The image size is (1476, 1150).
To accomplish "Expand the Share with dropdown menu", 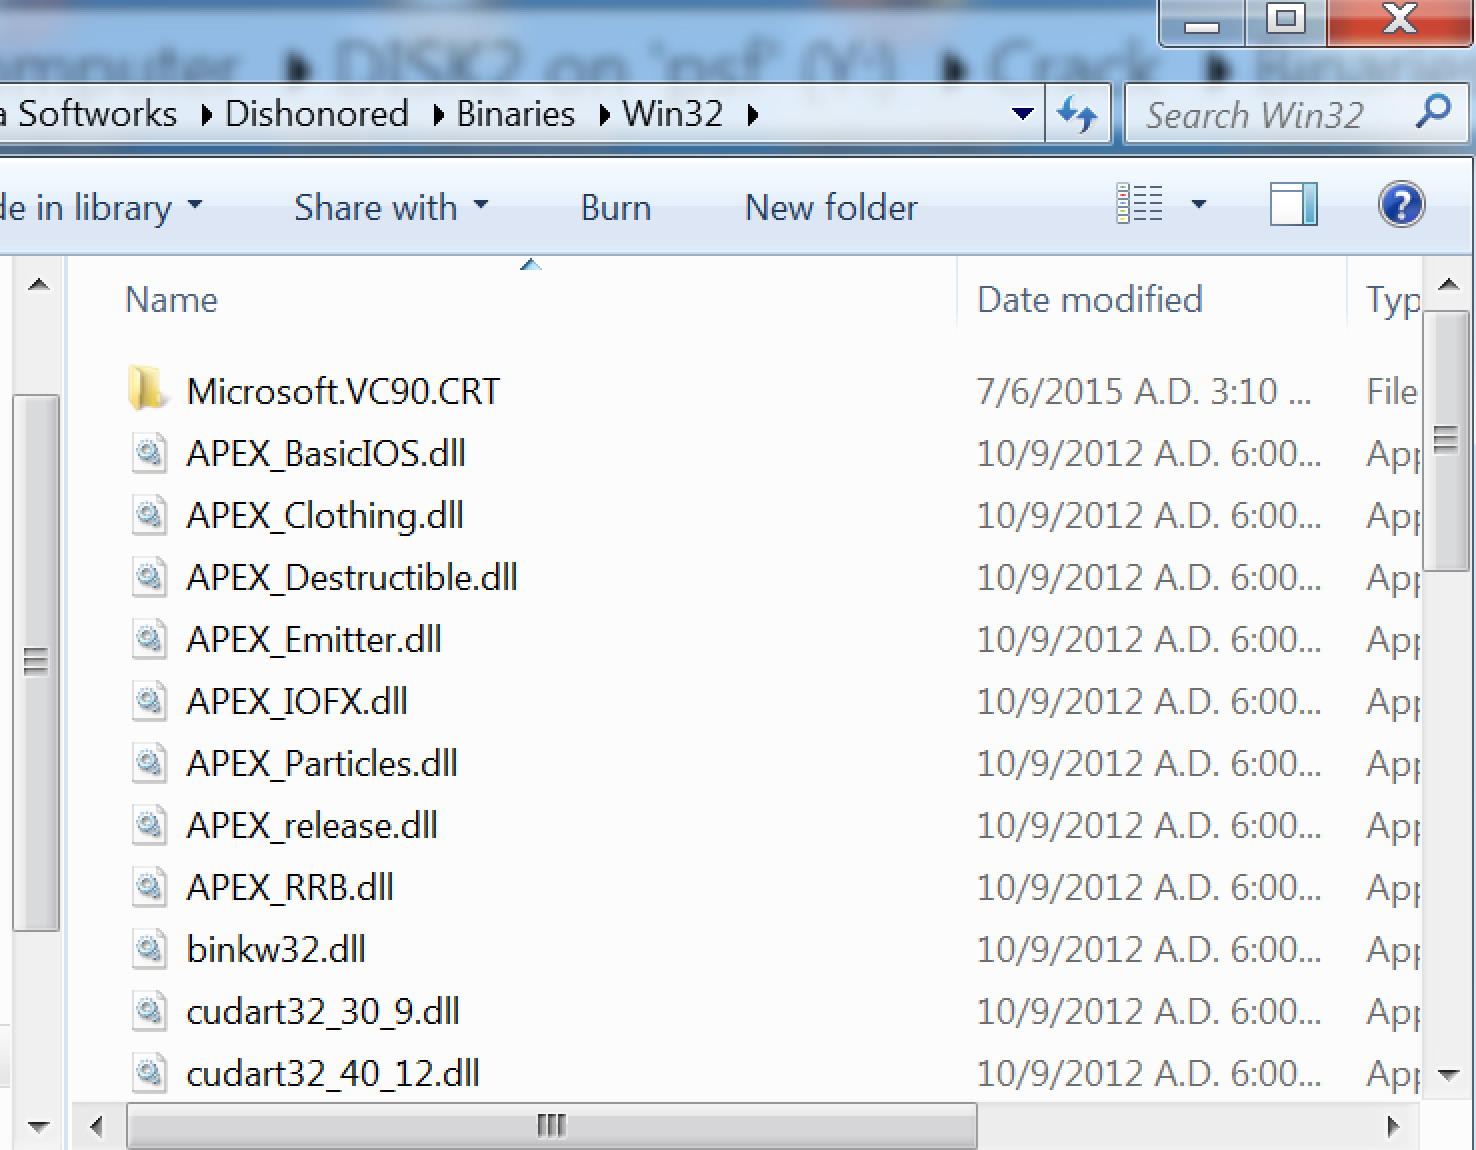I will pos(391,207).
